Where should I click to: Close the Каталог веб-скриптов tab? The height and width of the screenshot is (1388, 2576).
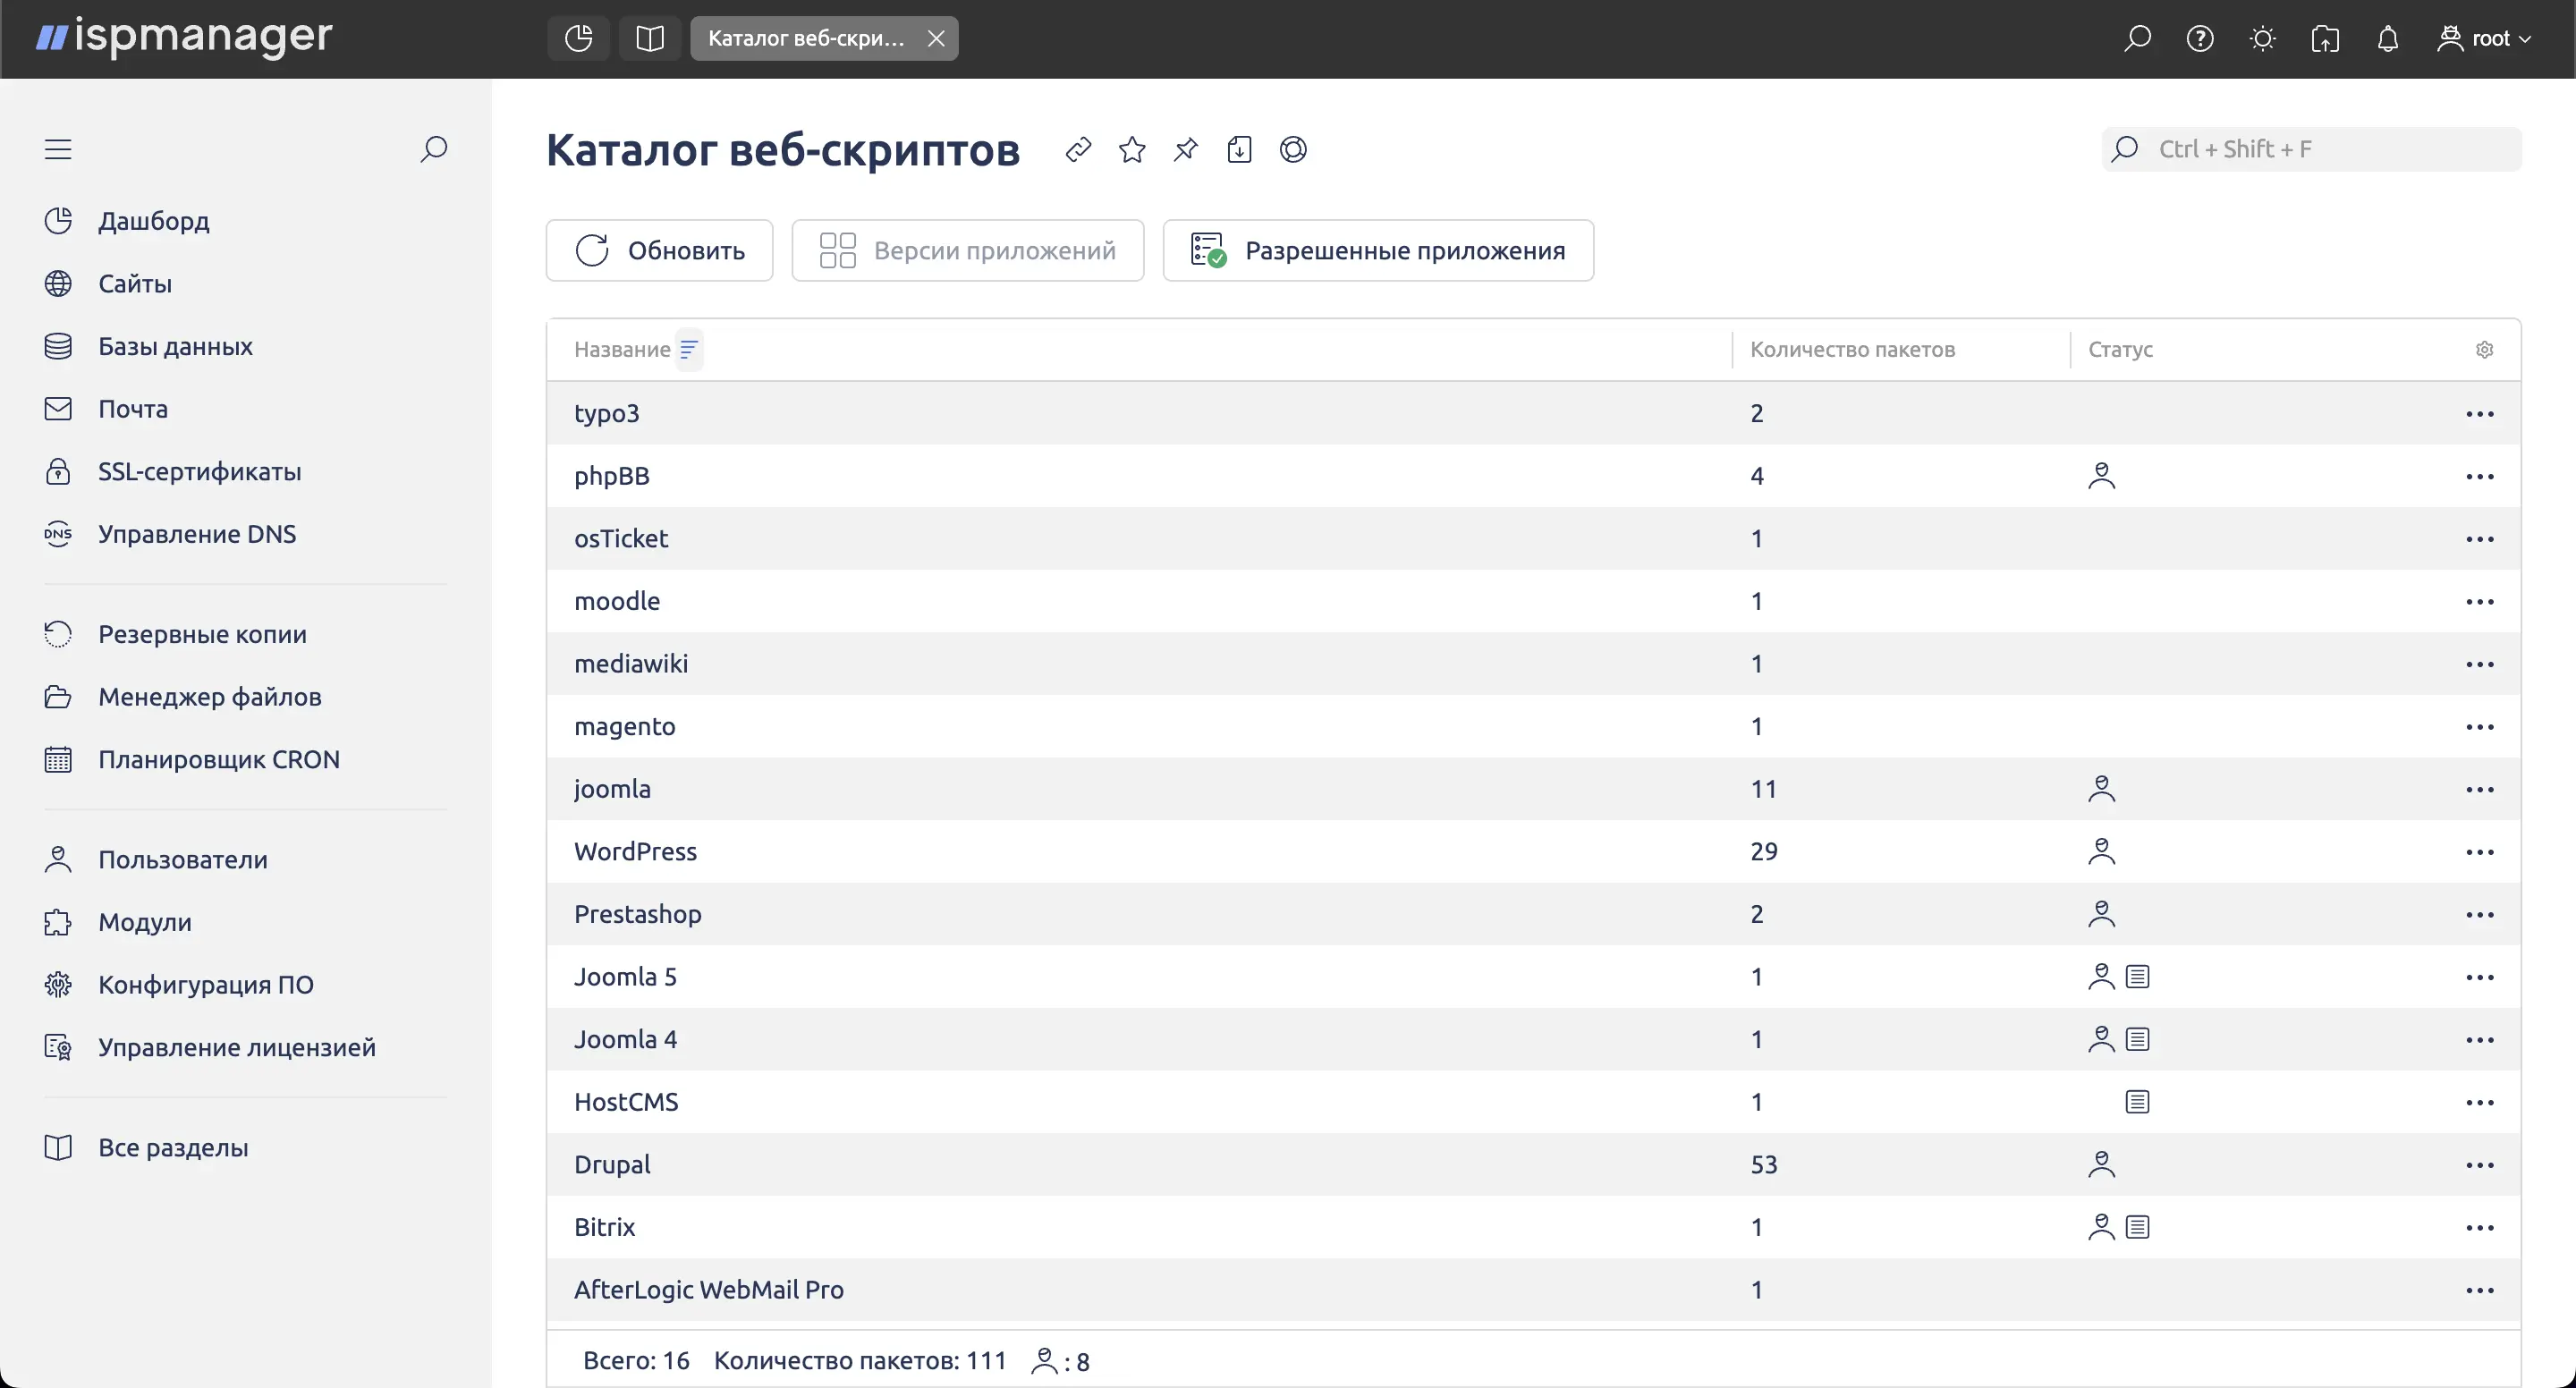point(936,38)
